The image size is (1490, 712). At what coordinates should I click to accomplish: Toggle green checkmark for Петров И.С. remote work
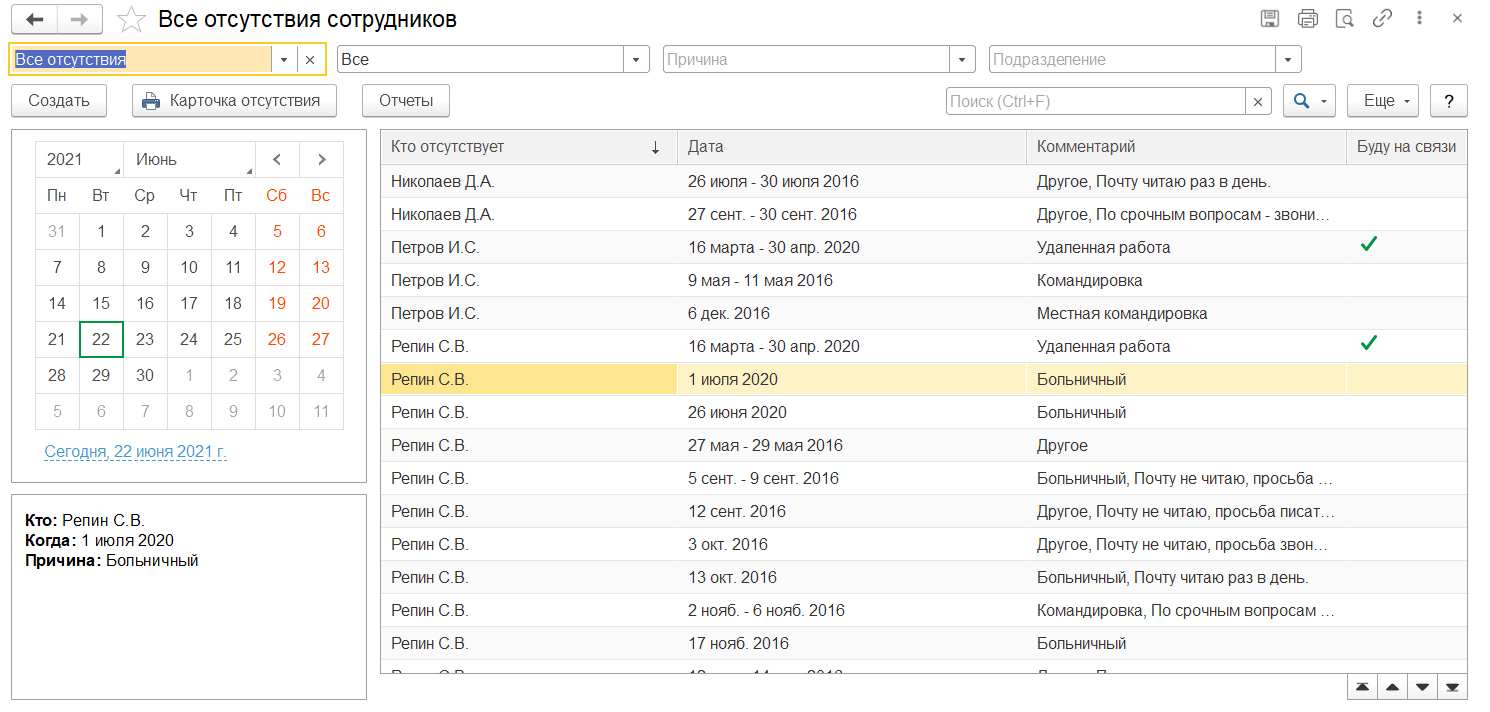1369,244
